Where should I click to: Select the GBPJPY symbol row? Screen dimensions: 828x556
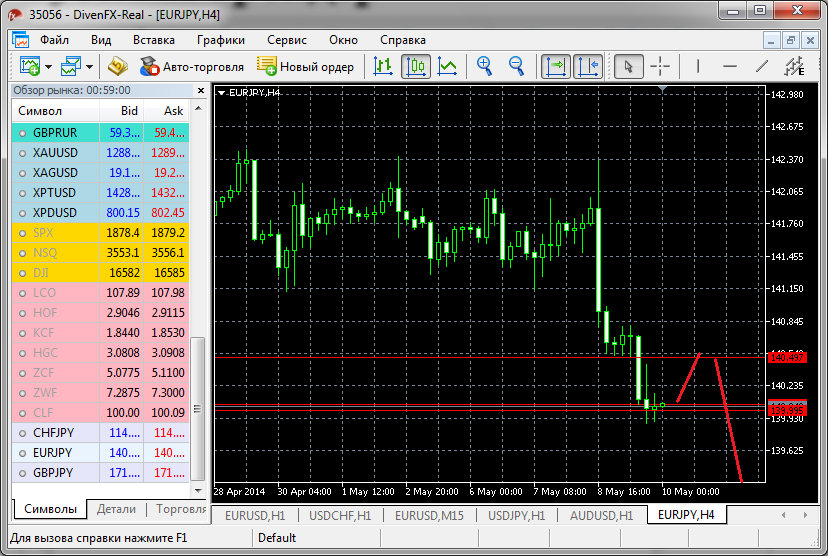point(100,473)
